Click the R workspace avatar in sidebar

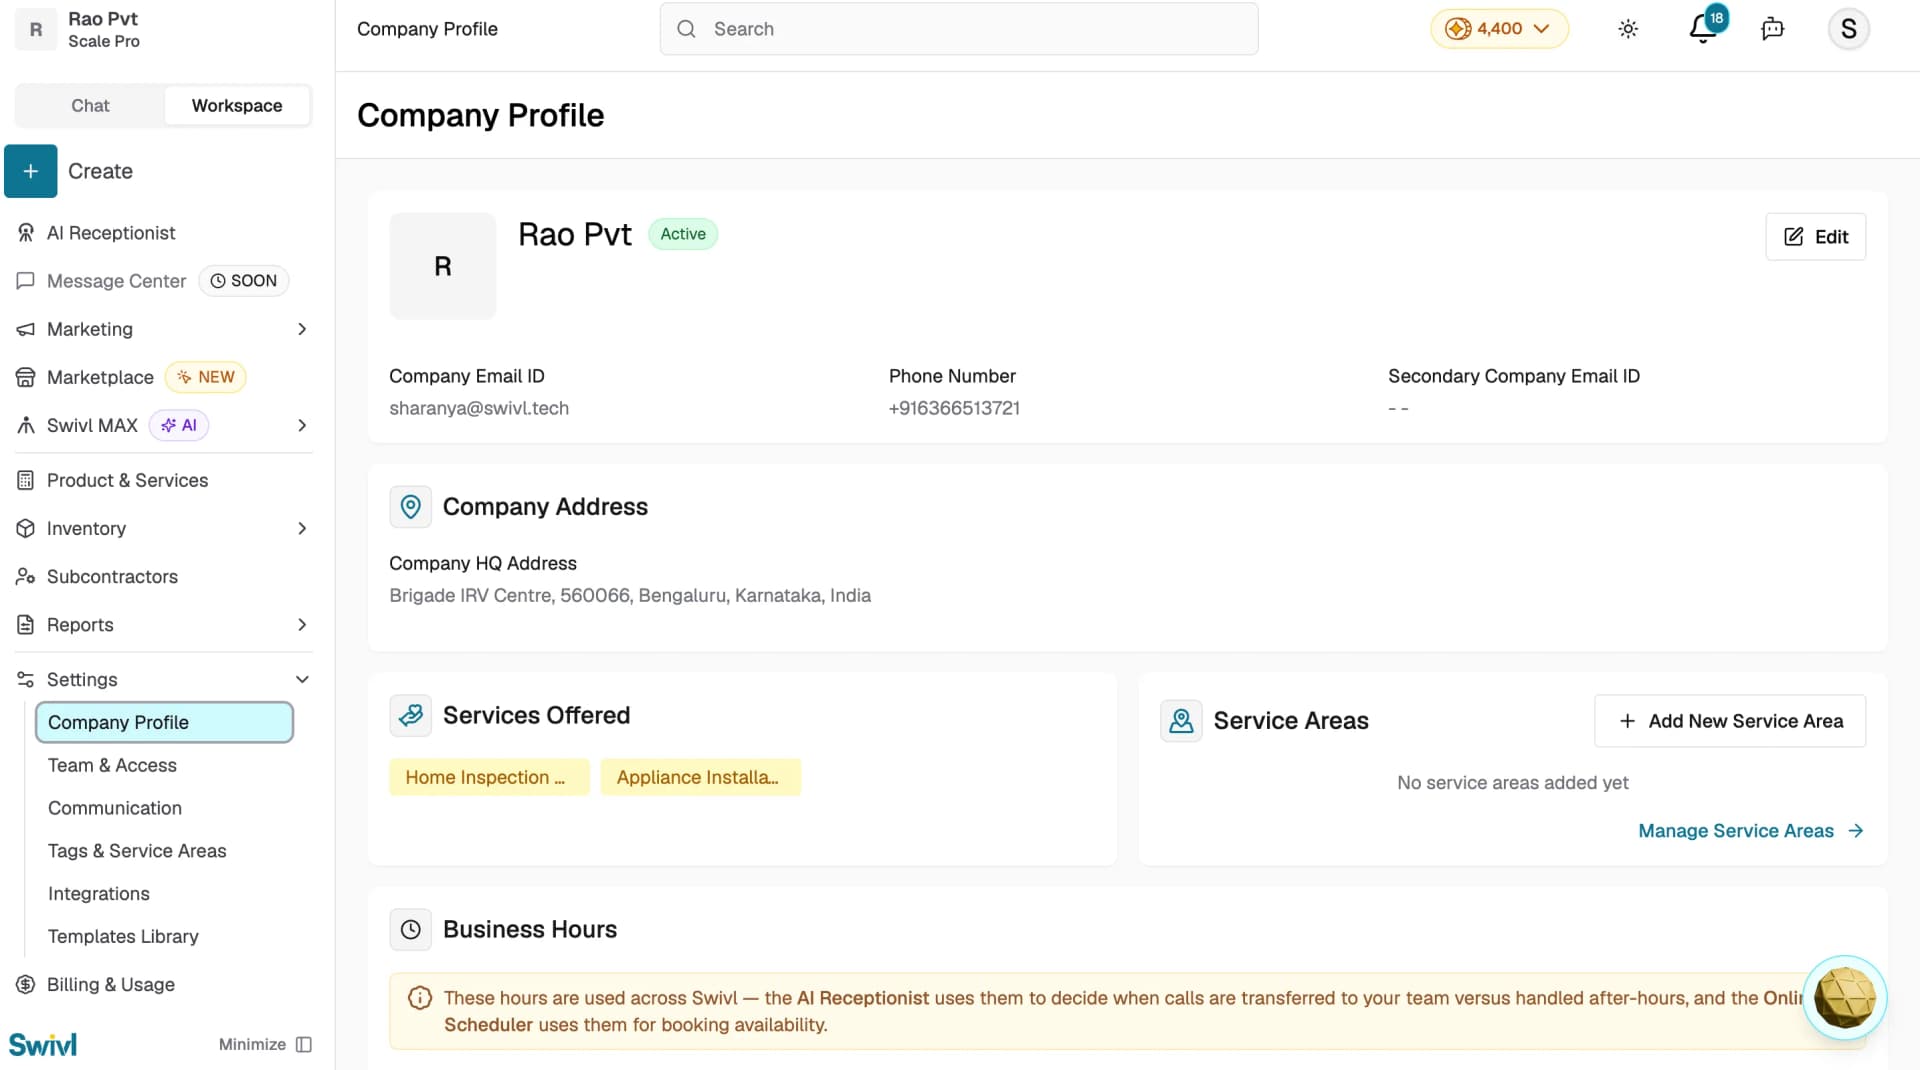tap(36, 29)
